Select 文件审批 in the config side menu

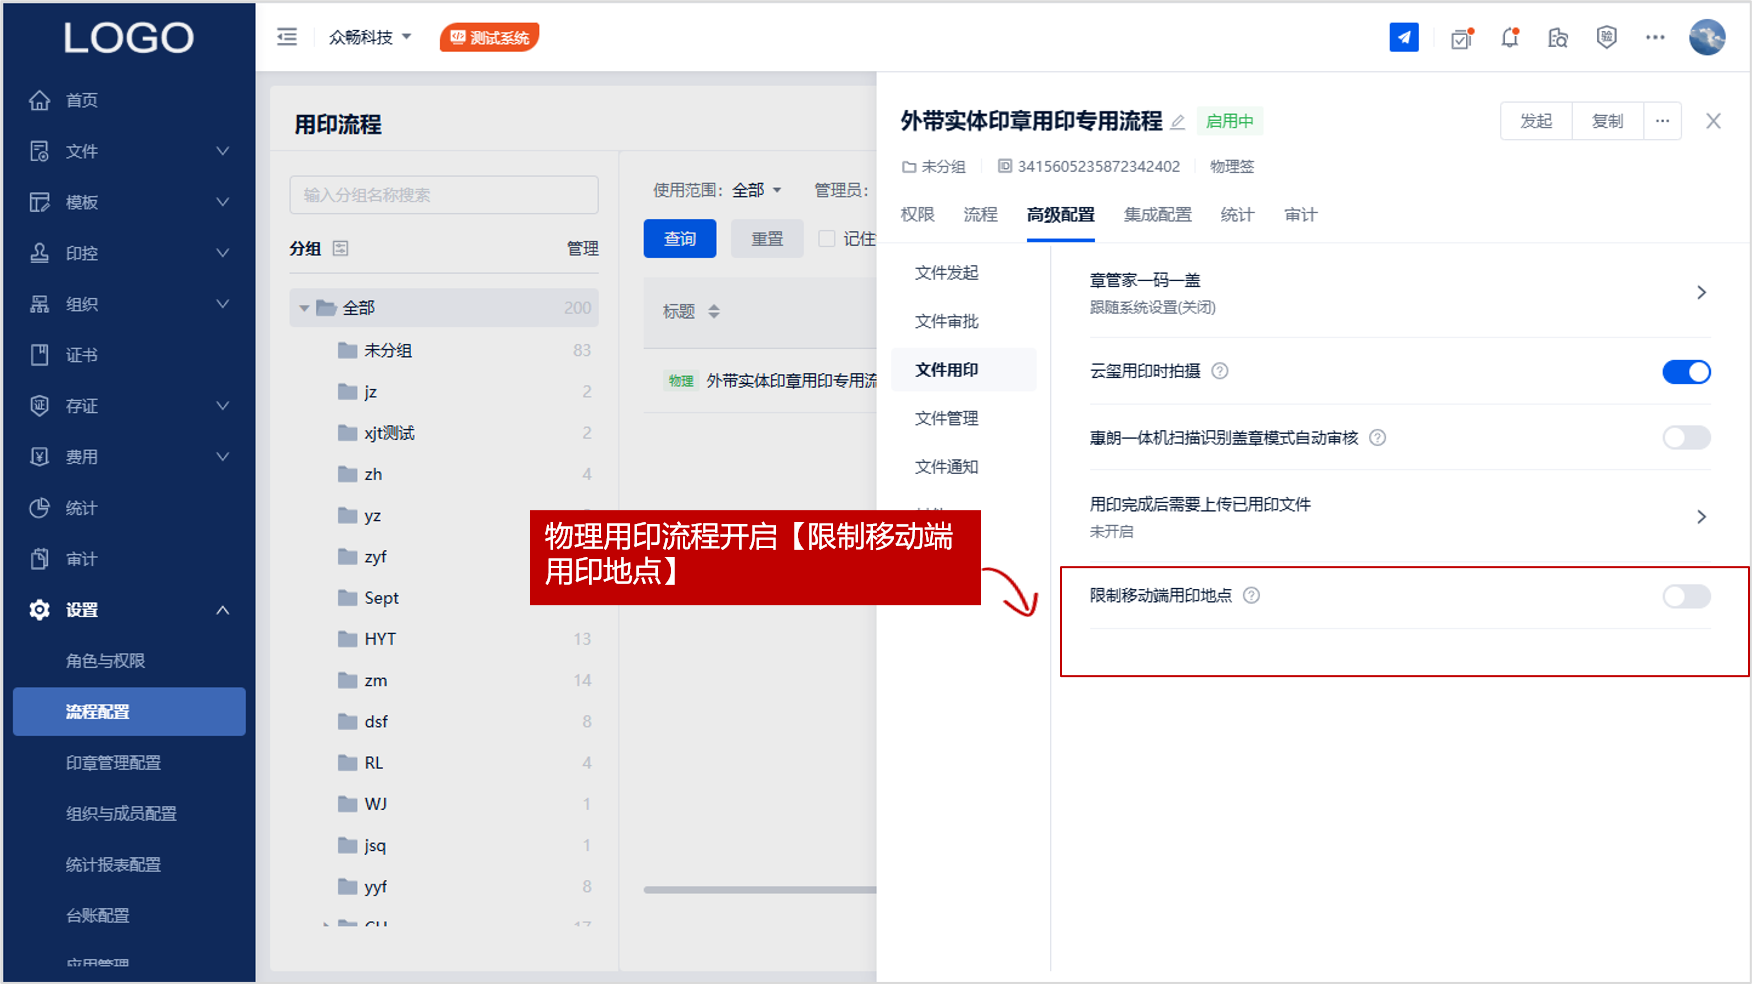point(946,321)
